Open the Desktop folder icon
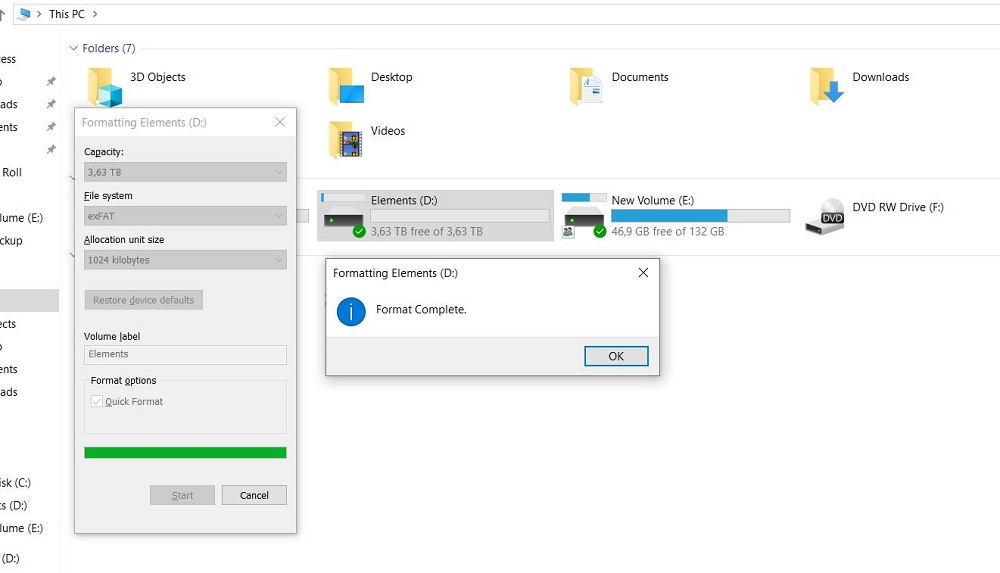Image resolution: width=1000 pixels, height=573 pixels. (x=346, y=86)
